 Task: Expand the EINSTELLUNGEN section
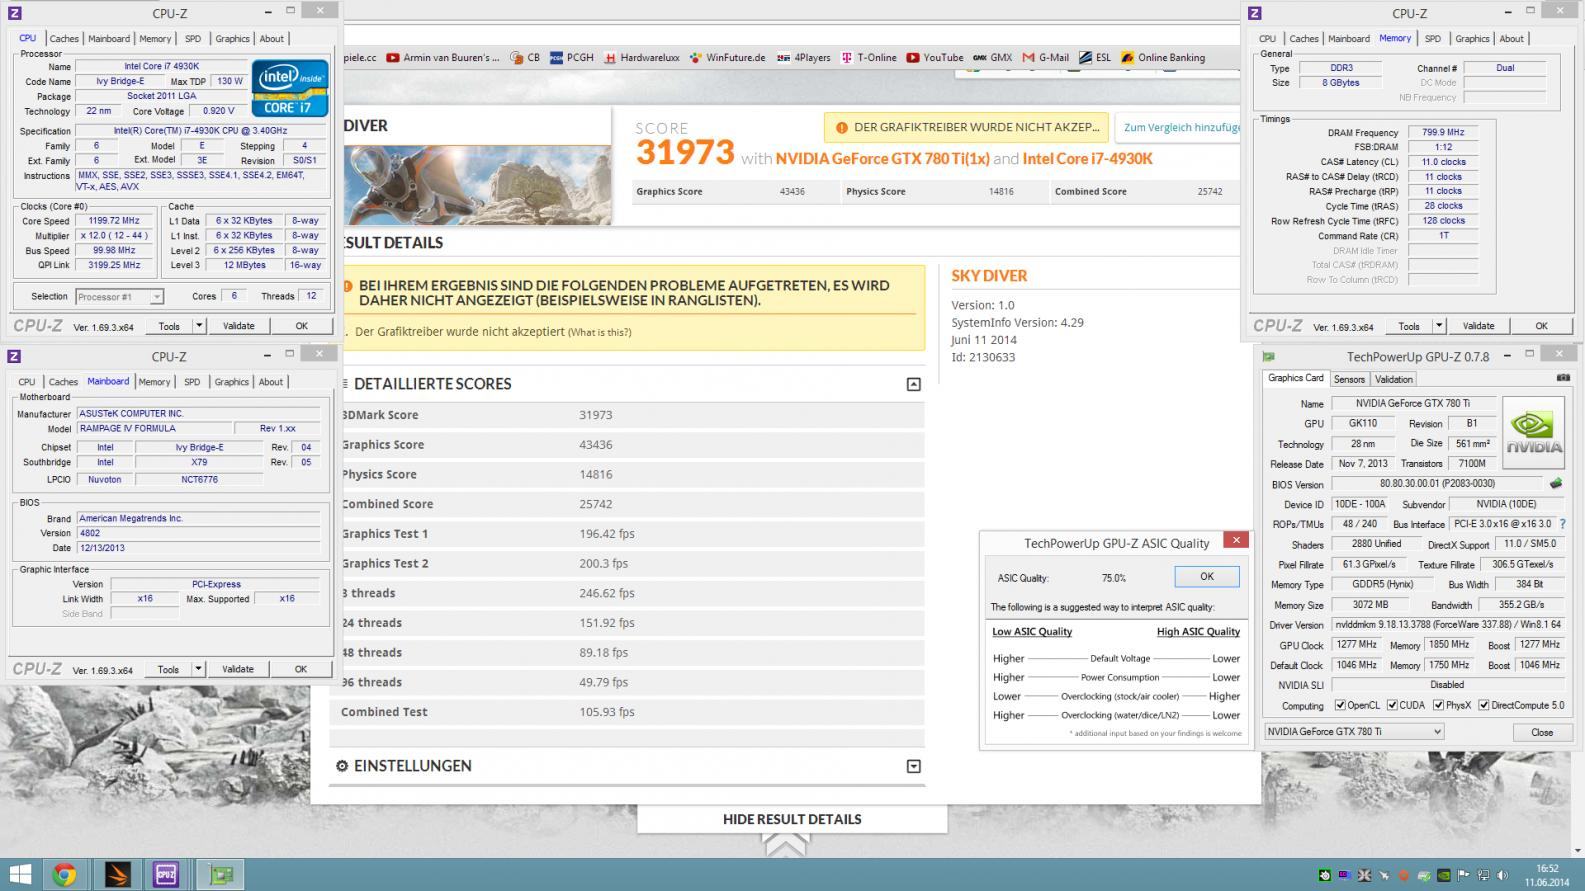913,766
